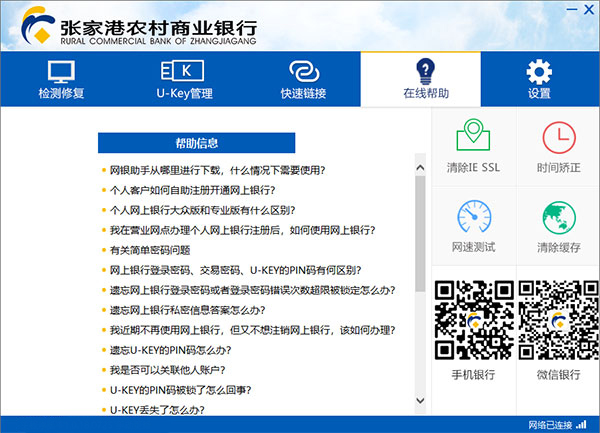Switch to the U-Key管理 tab label
This screenshot has height=433, width=600.
click(x=184, y=93)
